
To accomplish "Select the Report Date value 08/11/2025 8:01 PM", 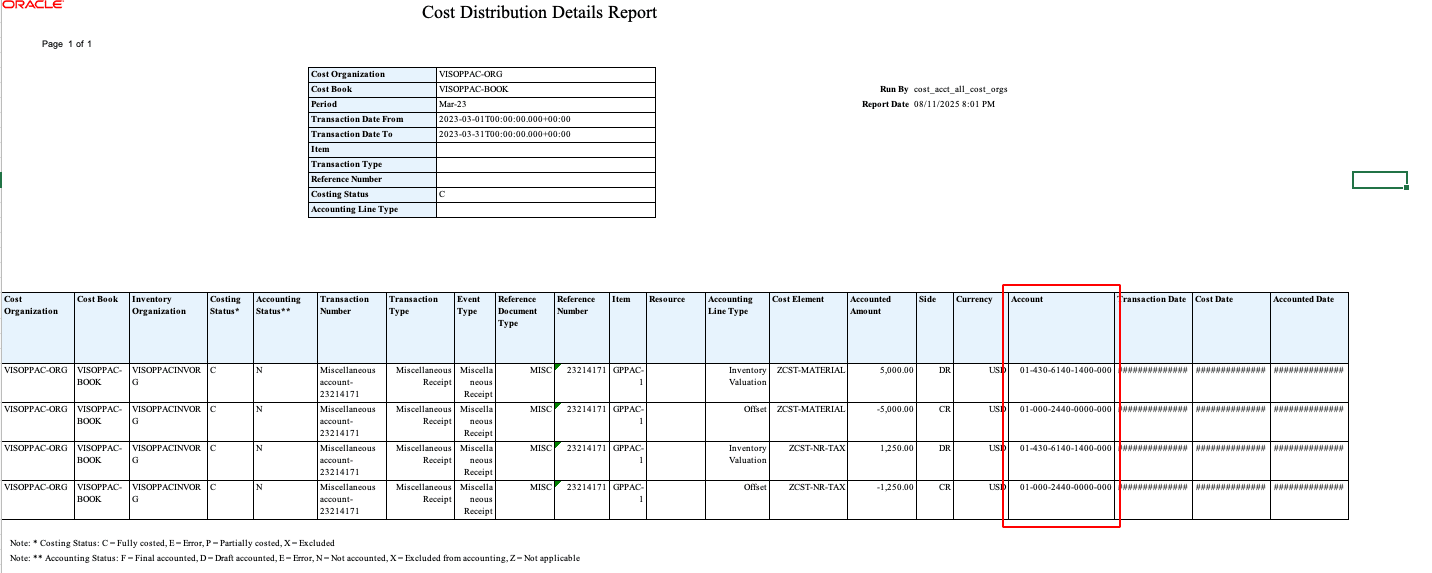I will click(954, 104).
